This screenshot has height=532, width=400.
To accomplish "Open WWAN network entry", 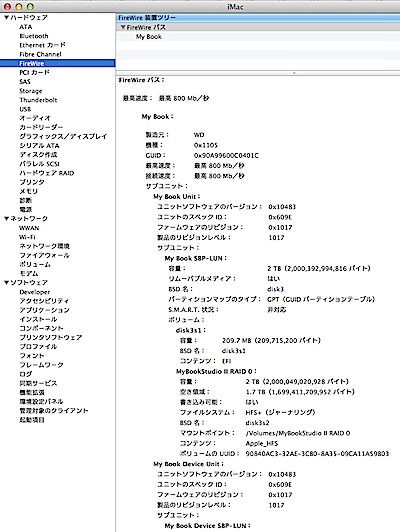I will click(29, 228).
